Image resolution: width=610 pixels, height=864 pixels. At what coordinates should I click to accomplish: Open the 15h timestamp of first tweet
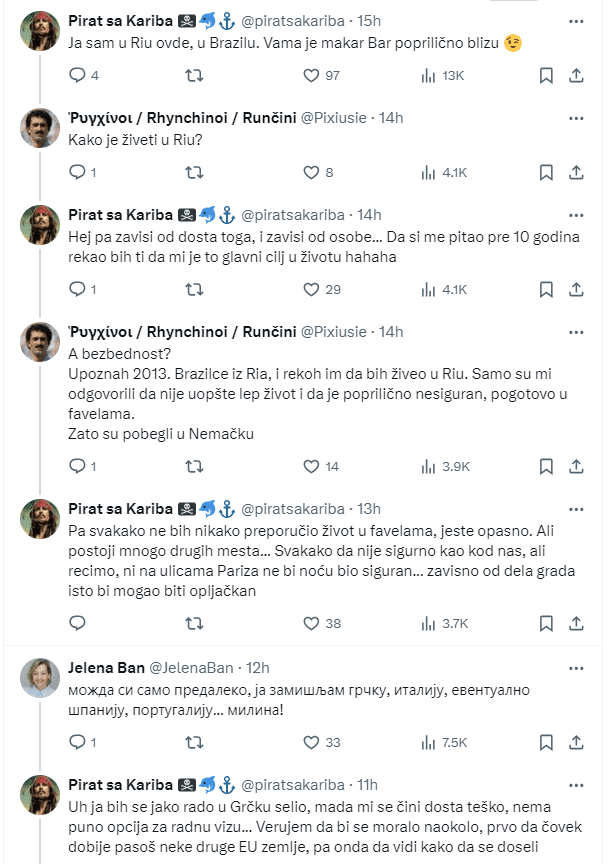click(369, 21)
